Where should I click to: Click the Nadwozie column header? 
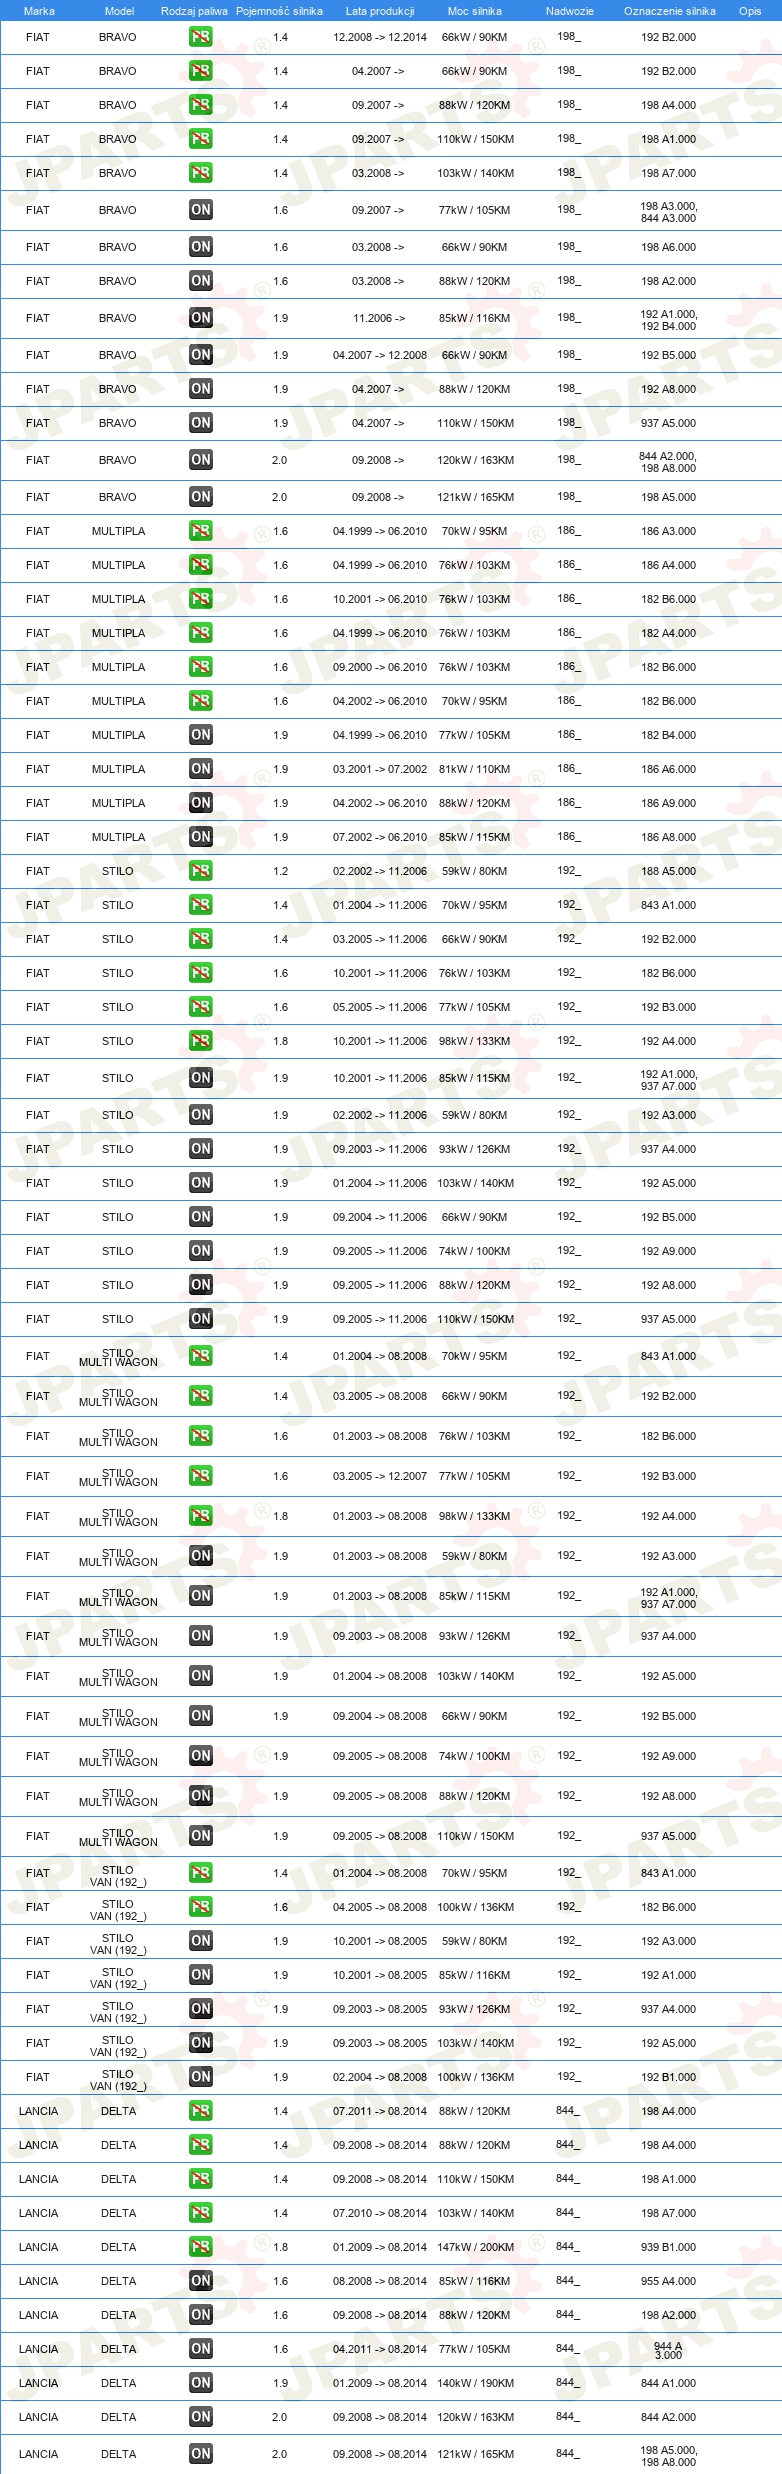pyautogui.click(x=569, y=11)
